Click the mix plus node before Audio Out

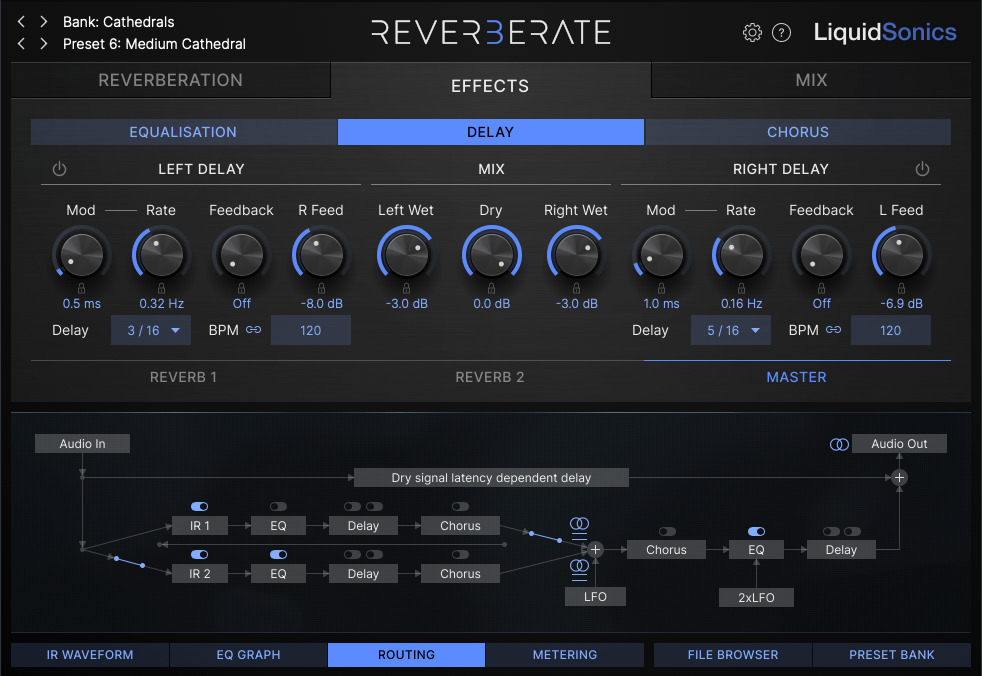click(x=899, y=477)
